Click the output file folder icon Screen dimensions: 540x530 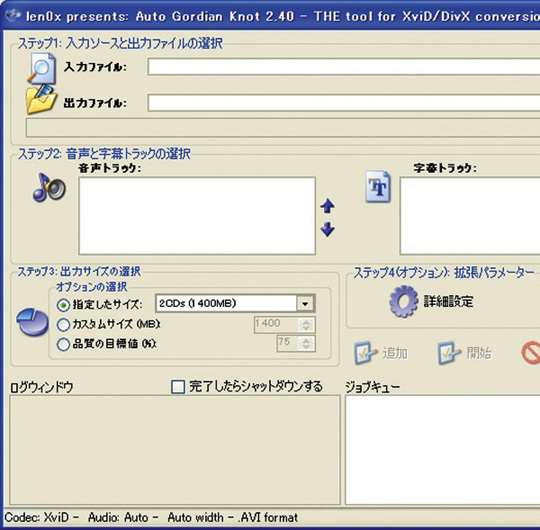pyautogui.click(x=41, y=100)
